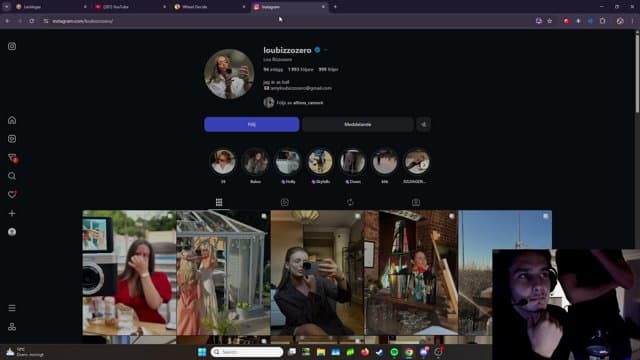Viewport: 640px width, 360px height.
Task: Click the Instagram logo in the sidebar
Action: (12, 46)
